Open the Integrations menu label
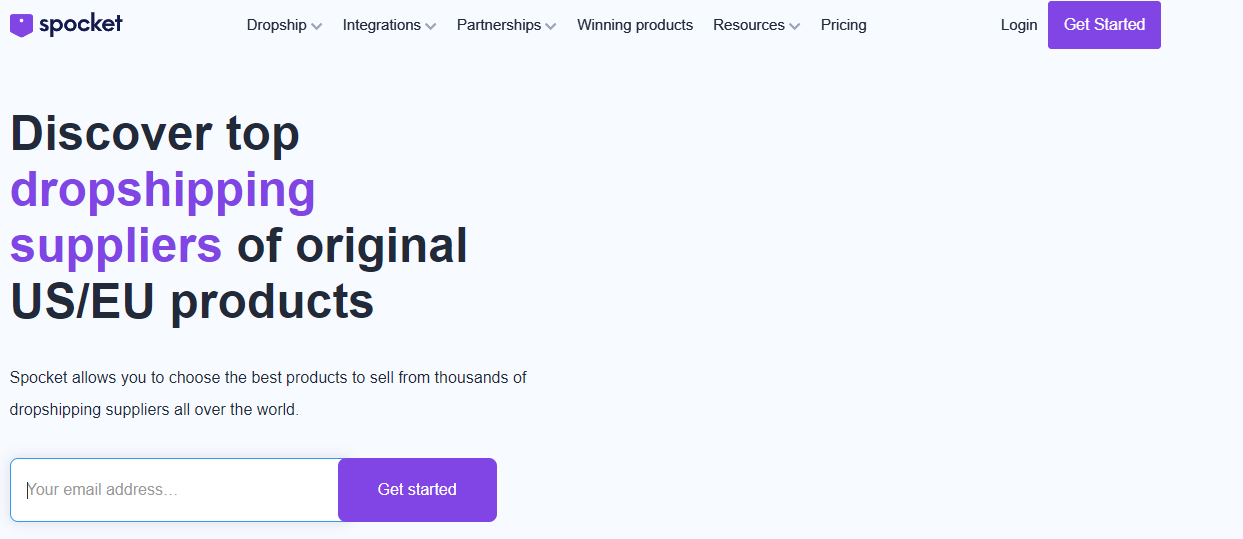The height and width of the screenshot is (539, 1243). pyautogui.click(x=382, y=25)
